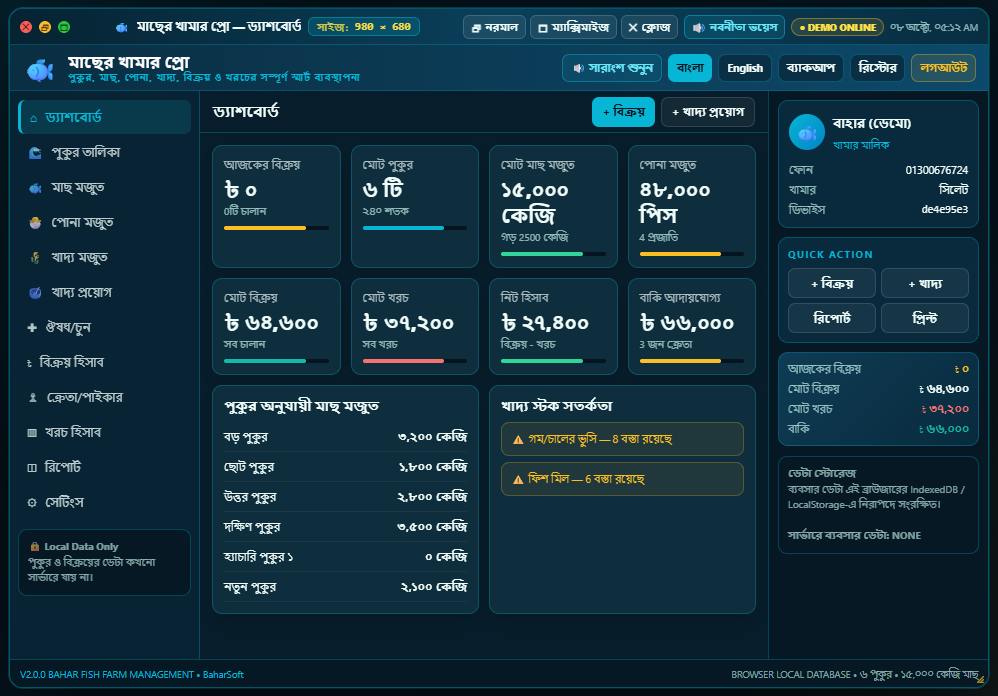Click the গম/চালের ভুসি stock warning
This screenshot has height=696, width=998.
[622, 439]
